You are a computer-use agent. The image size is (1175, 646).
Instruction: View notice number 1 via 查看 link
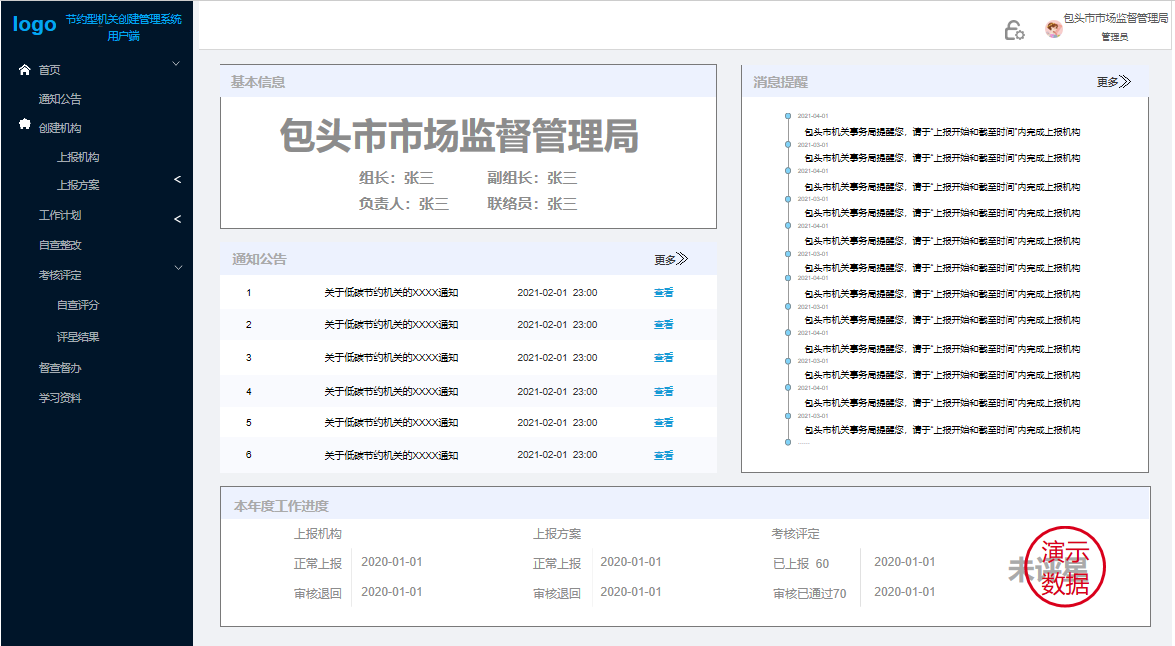click(663, 293)
